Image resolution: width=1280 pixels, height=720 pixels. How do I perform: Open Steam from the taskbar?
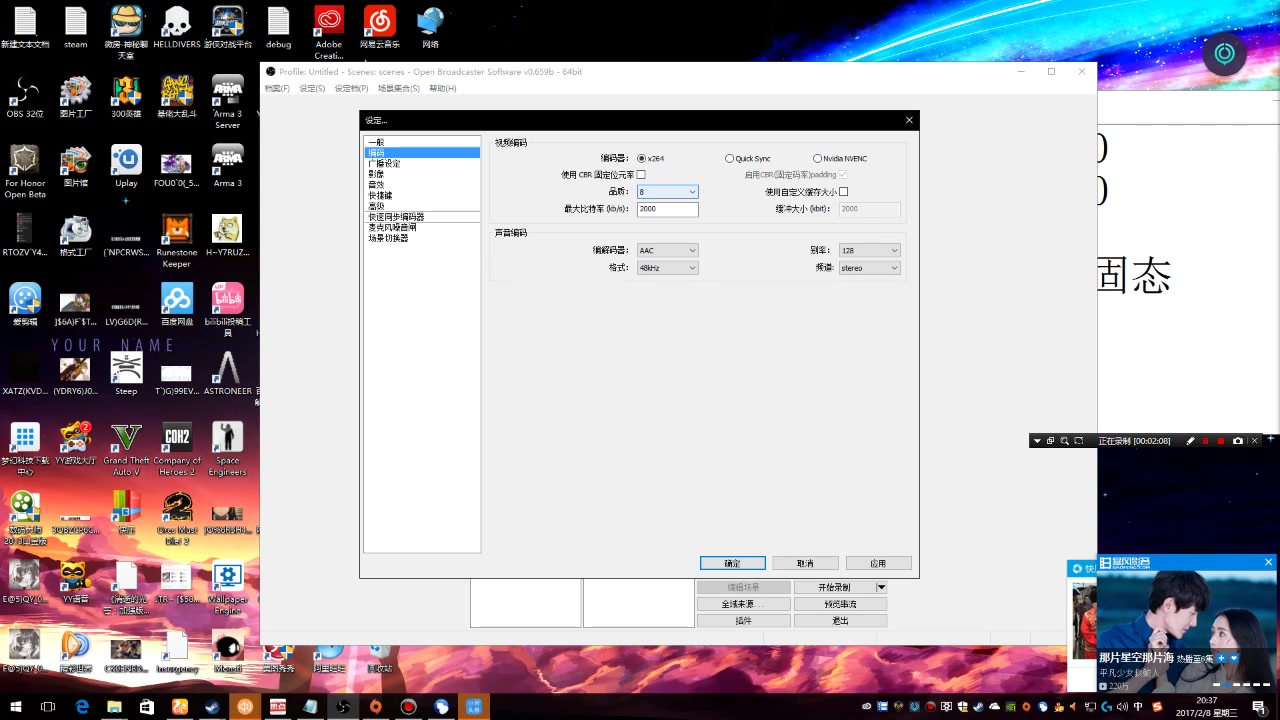coord(212,706)
